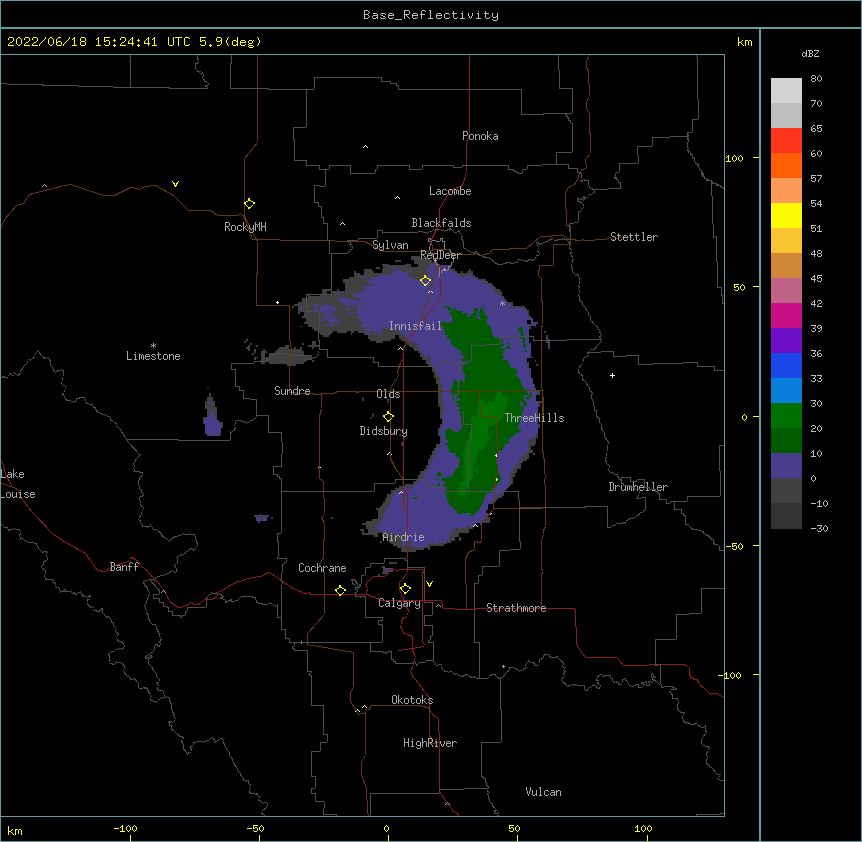This screenshot has height=842, width=862.
Task: Click the Airdrie city label
Action: coord(403,537)
